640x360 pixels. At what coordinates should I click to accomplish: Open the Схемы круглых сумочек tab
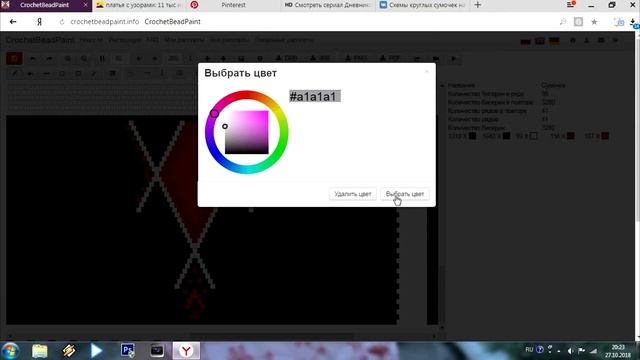(422, 5)
